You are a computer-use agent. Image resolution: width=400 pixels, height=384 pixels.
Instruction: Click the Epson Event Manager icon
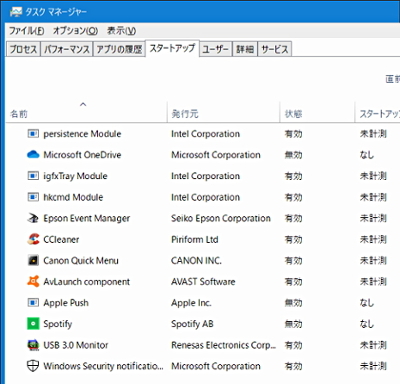click(x=33, y=218)
